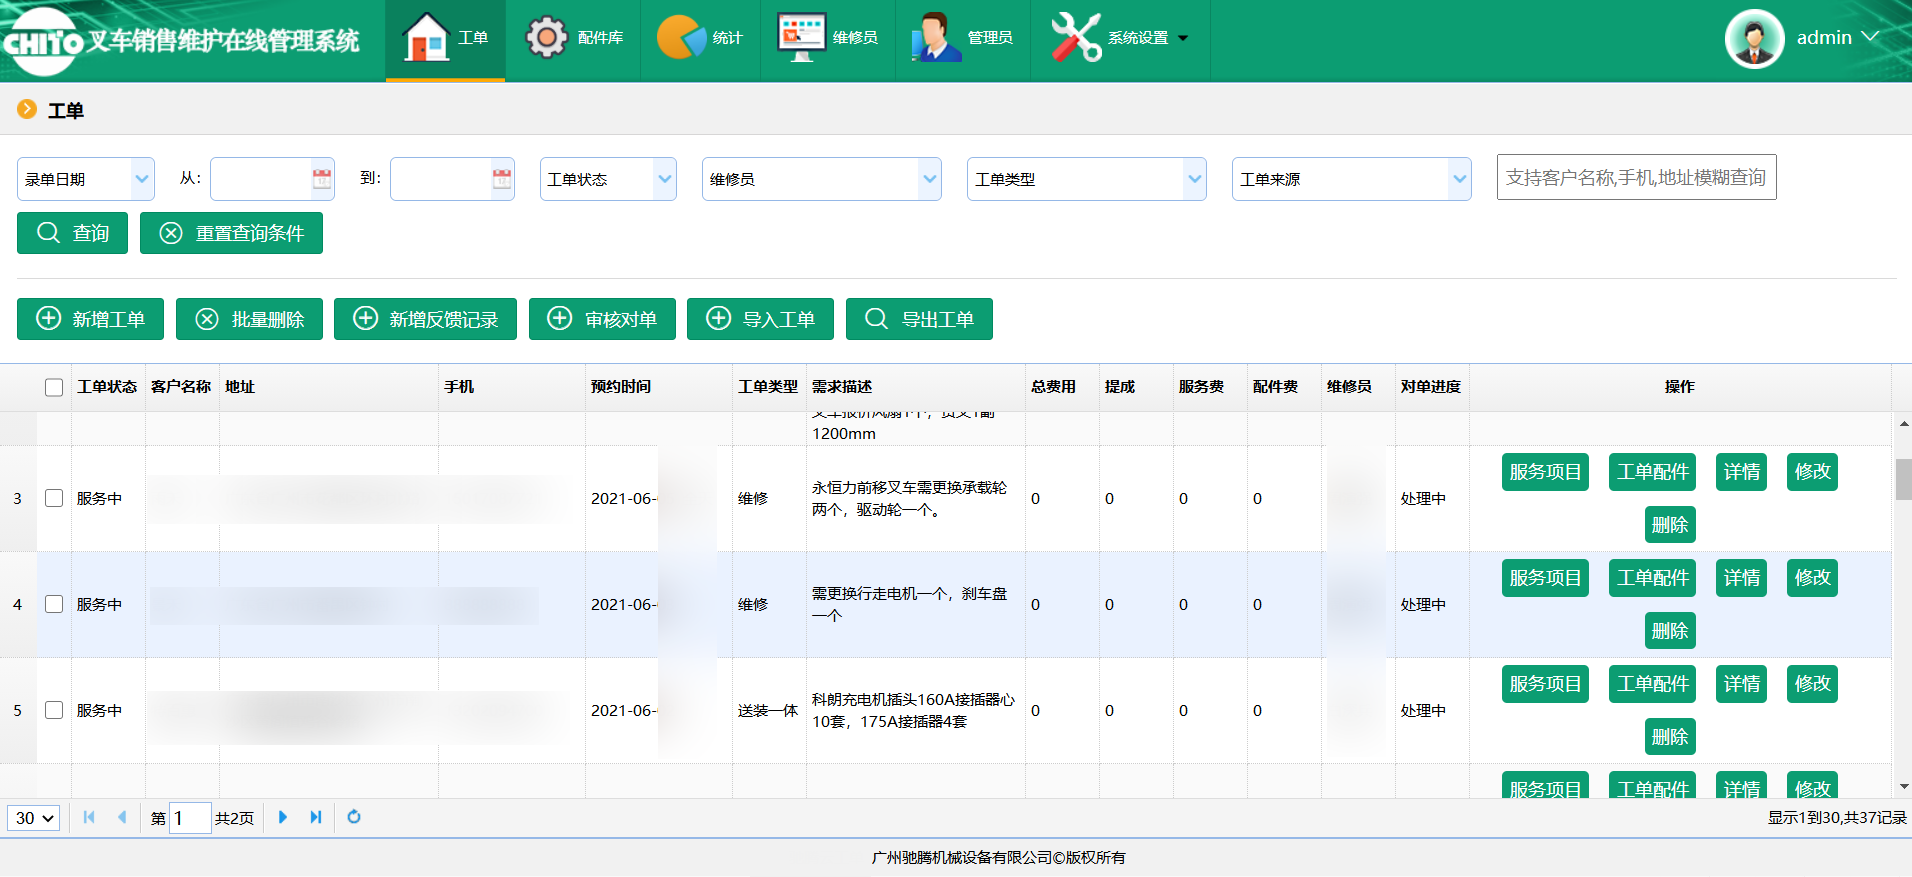Open the start date calendar picker icon
The height and width of the screenshot is (877, 1912).
(322, 179)
